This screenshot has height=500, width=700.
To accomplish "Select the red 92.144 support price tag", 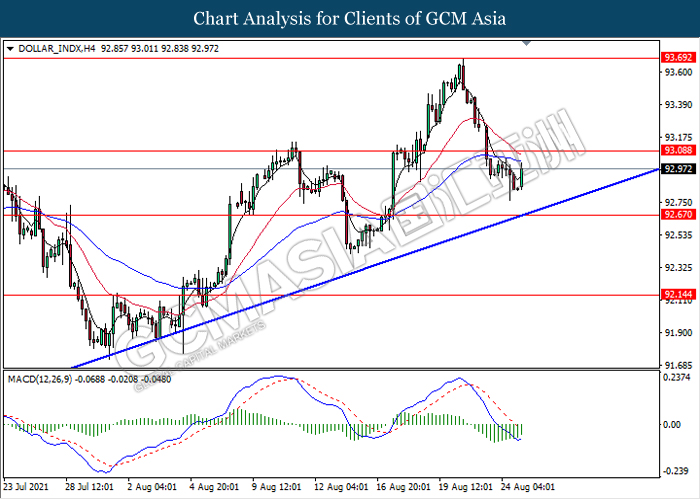I will click(676, 295).
